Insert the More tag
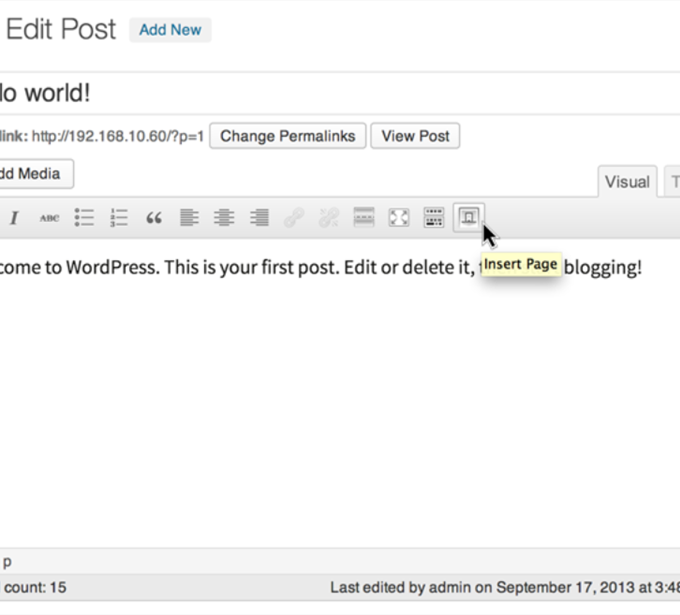Screen dimensions: 680x615 [x=364, y=218]
